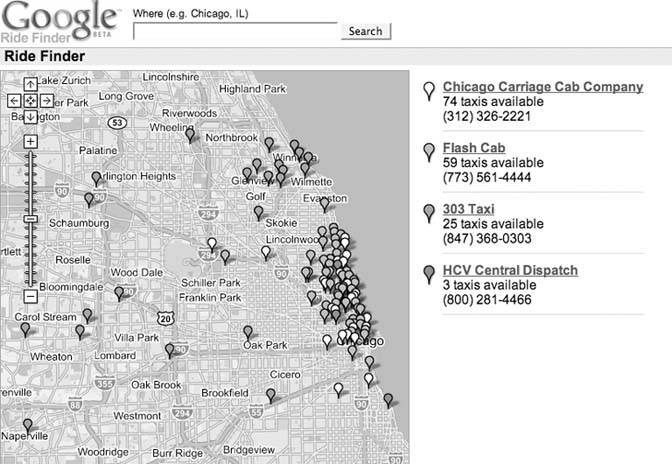Image resolution: width=672 pixels, height=464 pixels.
Task: Click the Cicero map label
Action: (x=285, y=374)
